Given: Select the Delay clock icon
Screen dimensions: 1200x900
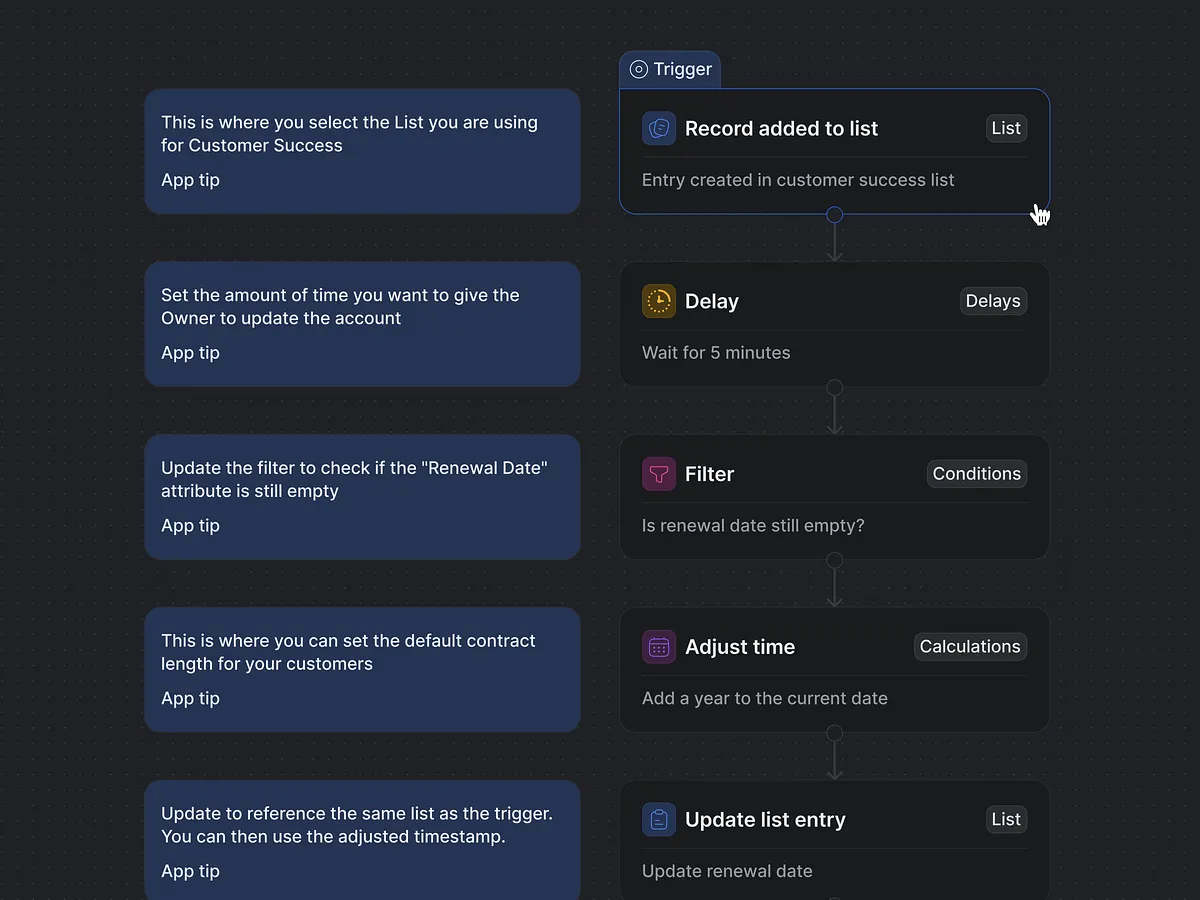Looking at the screenshot, I should [658, 301].
